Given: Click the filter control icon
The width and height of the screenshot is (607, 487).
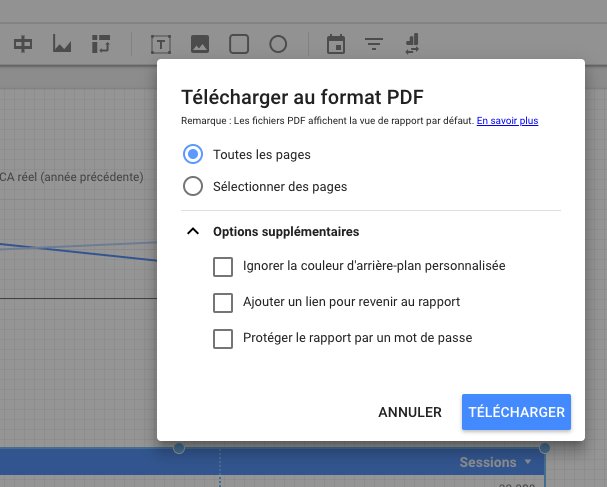Looking at the screenshot, I should point(374,44).
